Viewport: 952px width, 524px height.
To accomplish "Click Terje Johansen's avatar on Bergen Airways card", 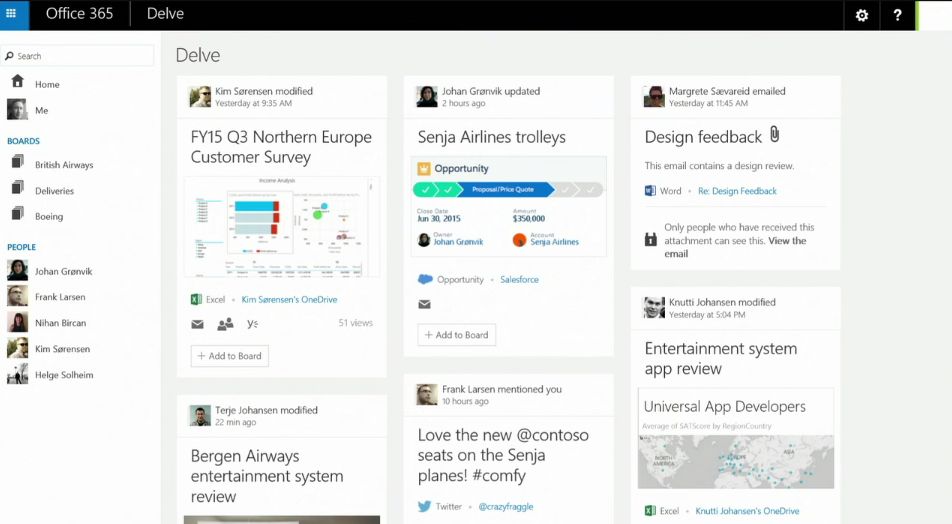I will point(200,416).
